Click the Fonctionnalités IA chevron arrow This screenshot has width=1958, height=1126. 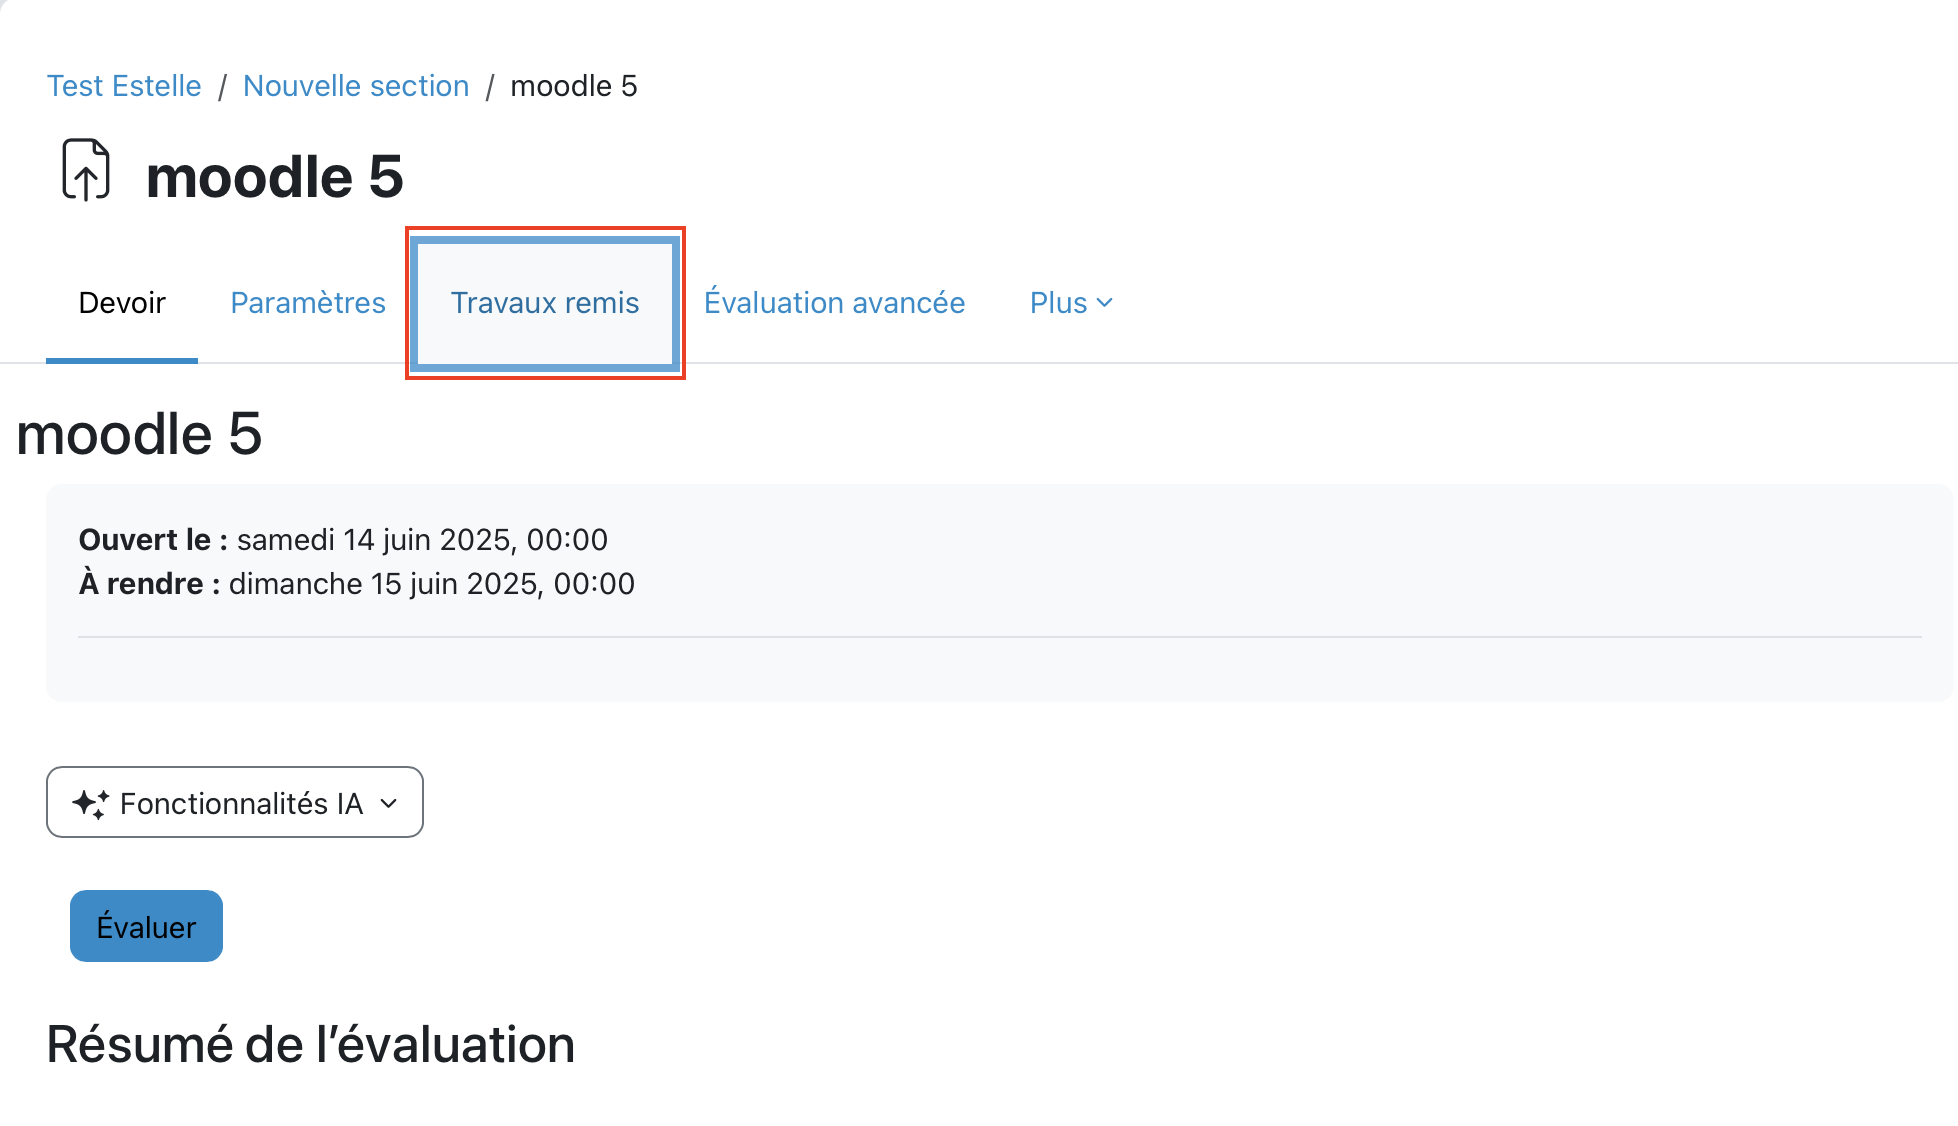pos(389,803)
